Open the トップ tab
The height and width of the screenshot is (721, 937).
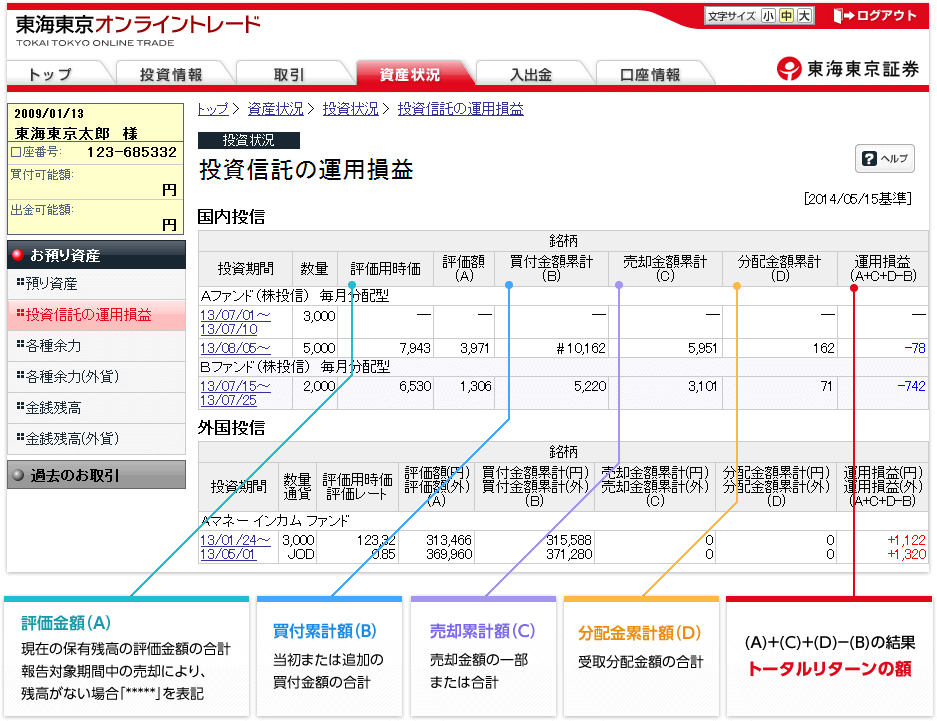click(x=54, y=74)
